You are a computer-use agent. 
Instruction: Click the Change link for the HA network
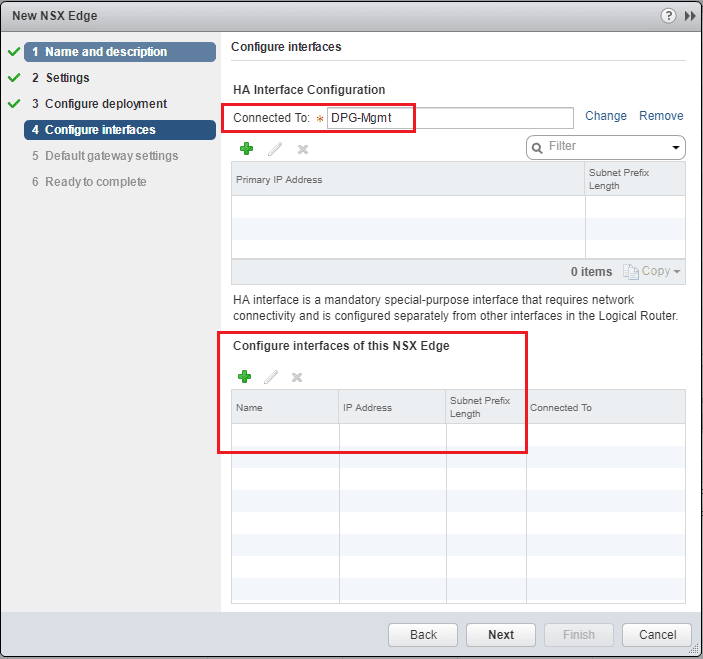[606, 116]
